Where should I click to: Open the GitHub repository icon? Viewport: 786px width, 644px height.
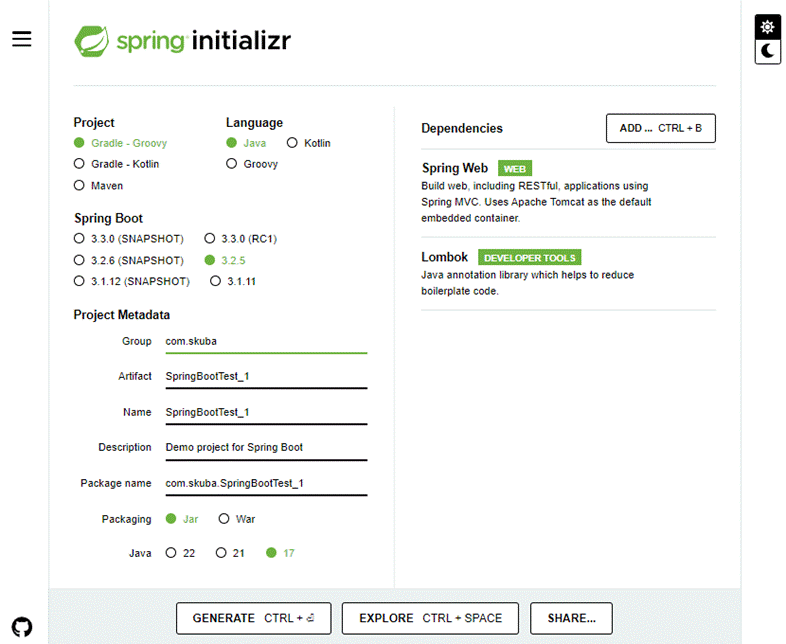[x=22, y=626]
